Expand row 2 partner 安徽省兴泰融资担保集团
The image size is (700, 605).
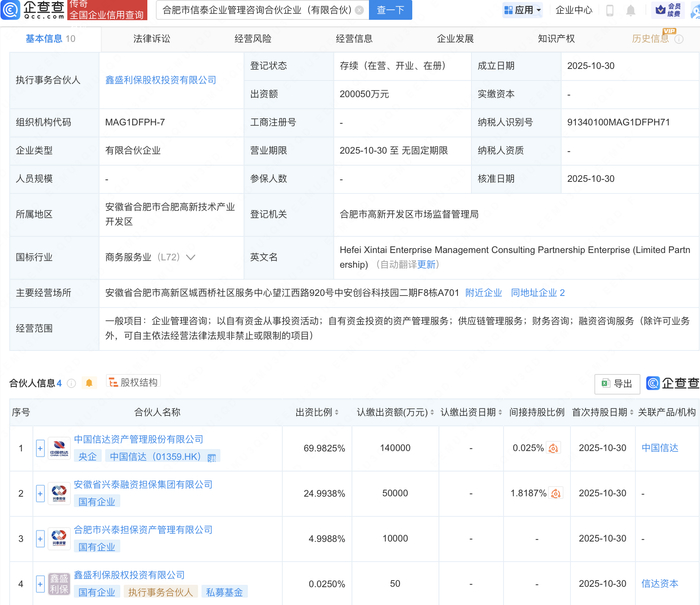pyautogui.click(x=40, y=492)
